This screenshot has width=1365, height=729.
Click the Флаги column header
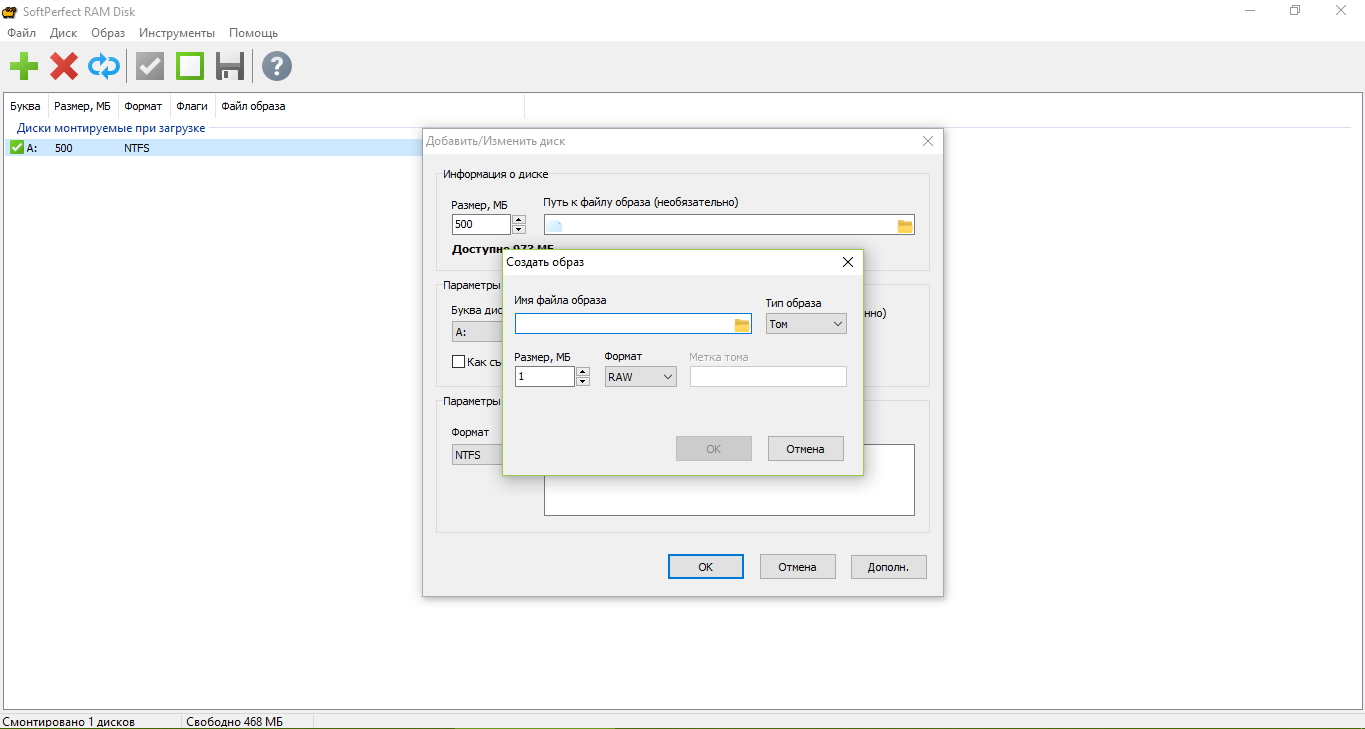192,106
